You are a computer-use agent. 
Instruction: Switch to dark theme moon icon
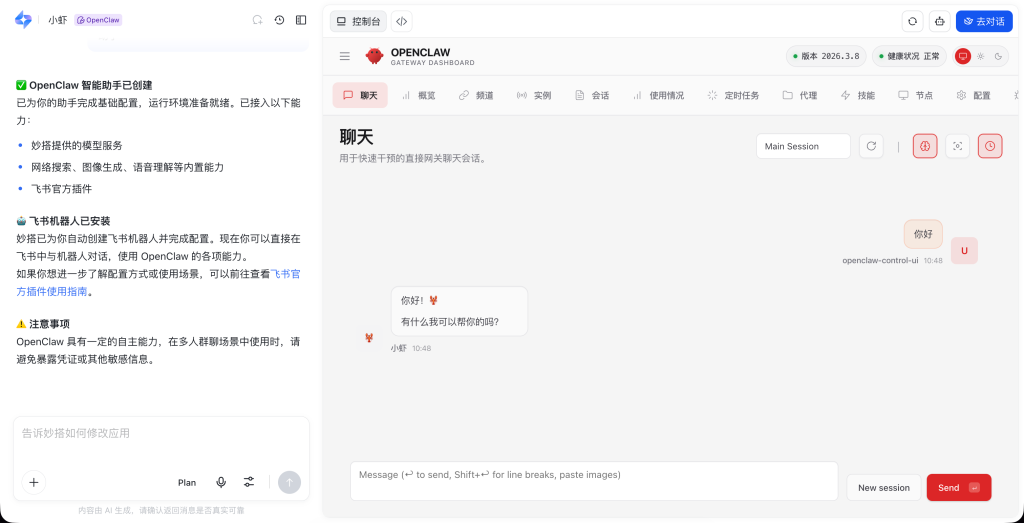pyautogui.click(x=996, y=56)
